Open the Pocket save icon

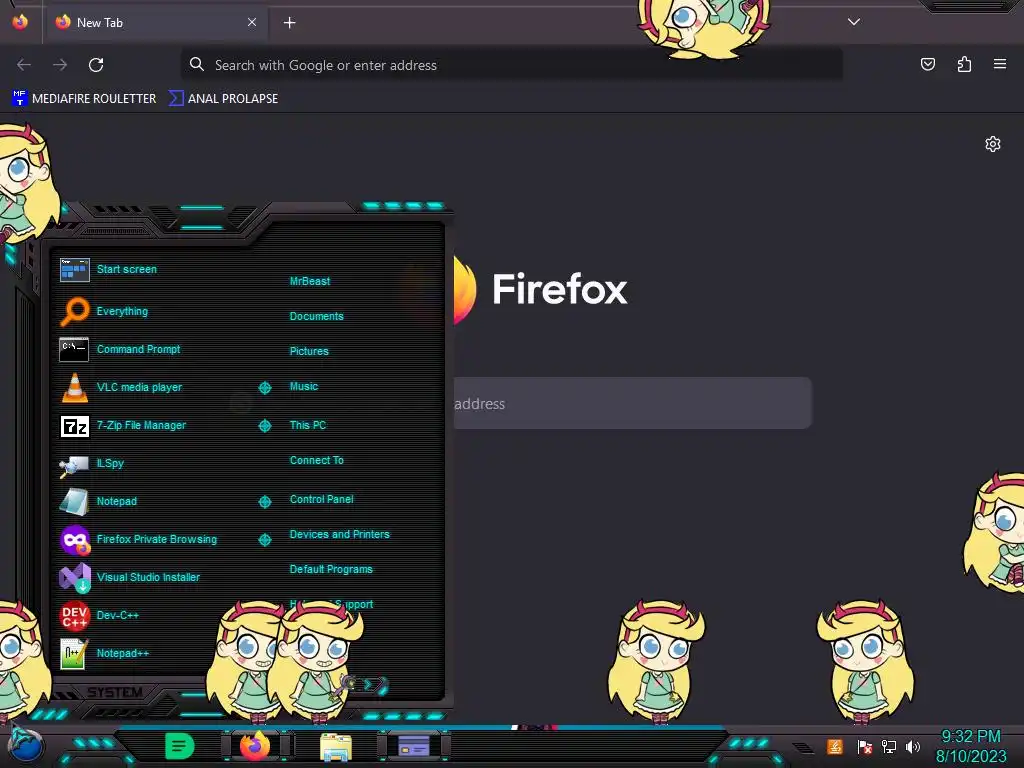pyautogui.click(x=928, y=64)
